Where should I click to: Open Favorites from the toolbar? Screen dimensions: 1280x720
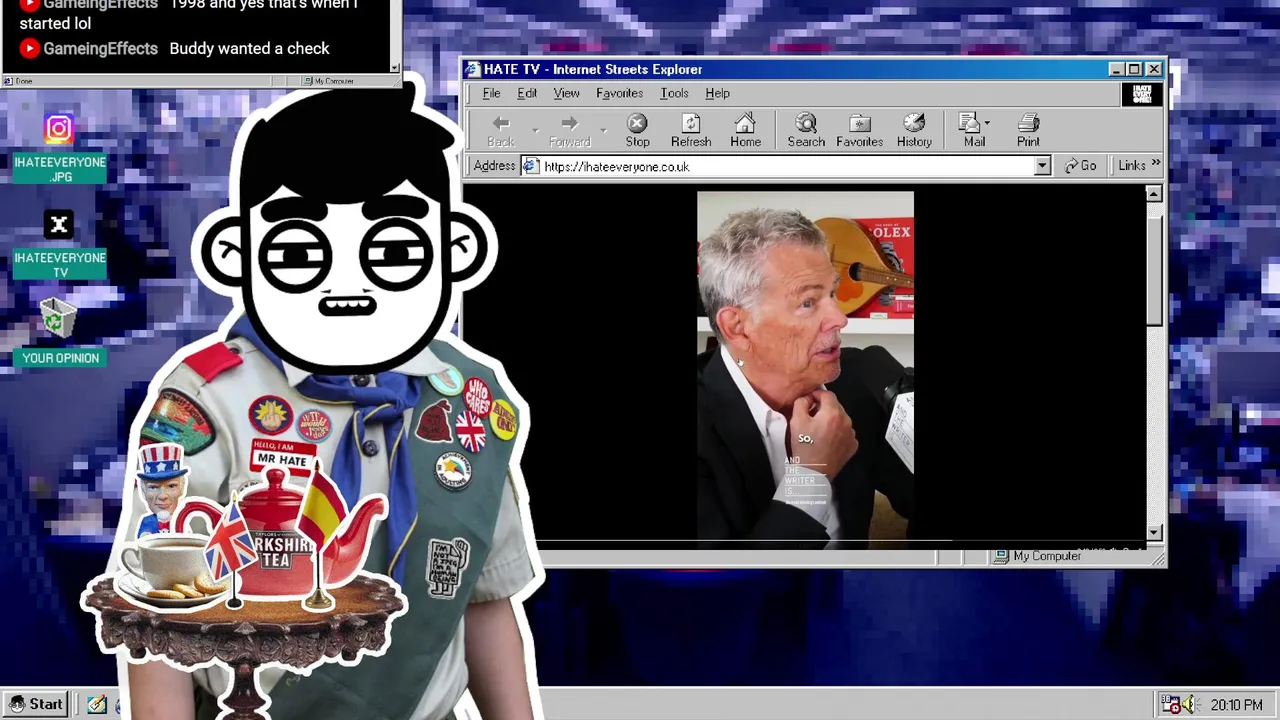coord(860,131)
